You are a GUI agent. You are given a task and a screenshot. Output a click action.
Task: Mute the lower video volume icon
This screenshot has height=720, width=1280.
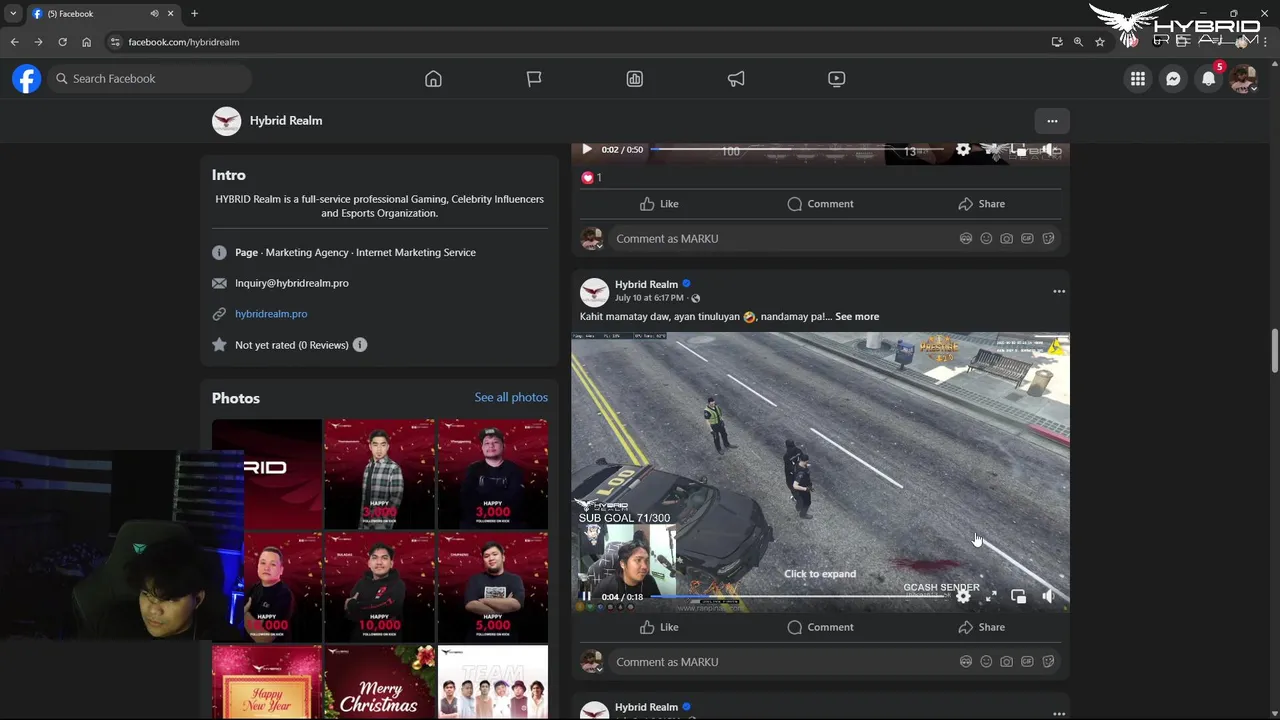pos(1048,597)
